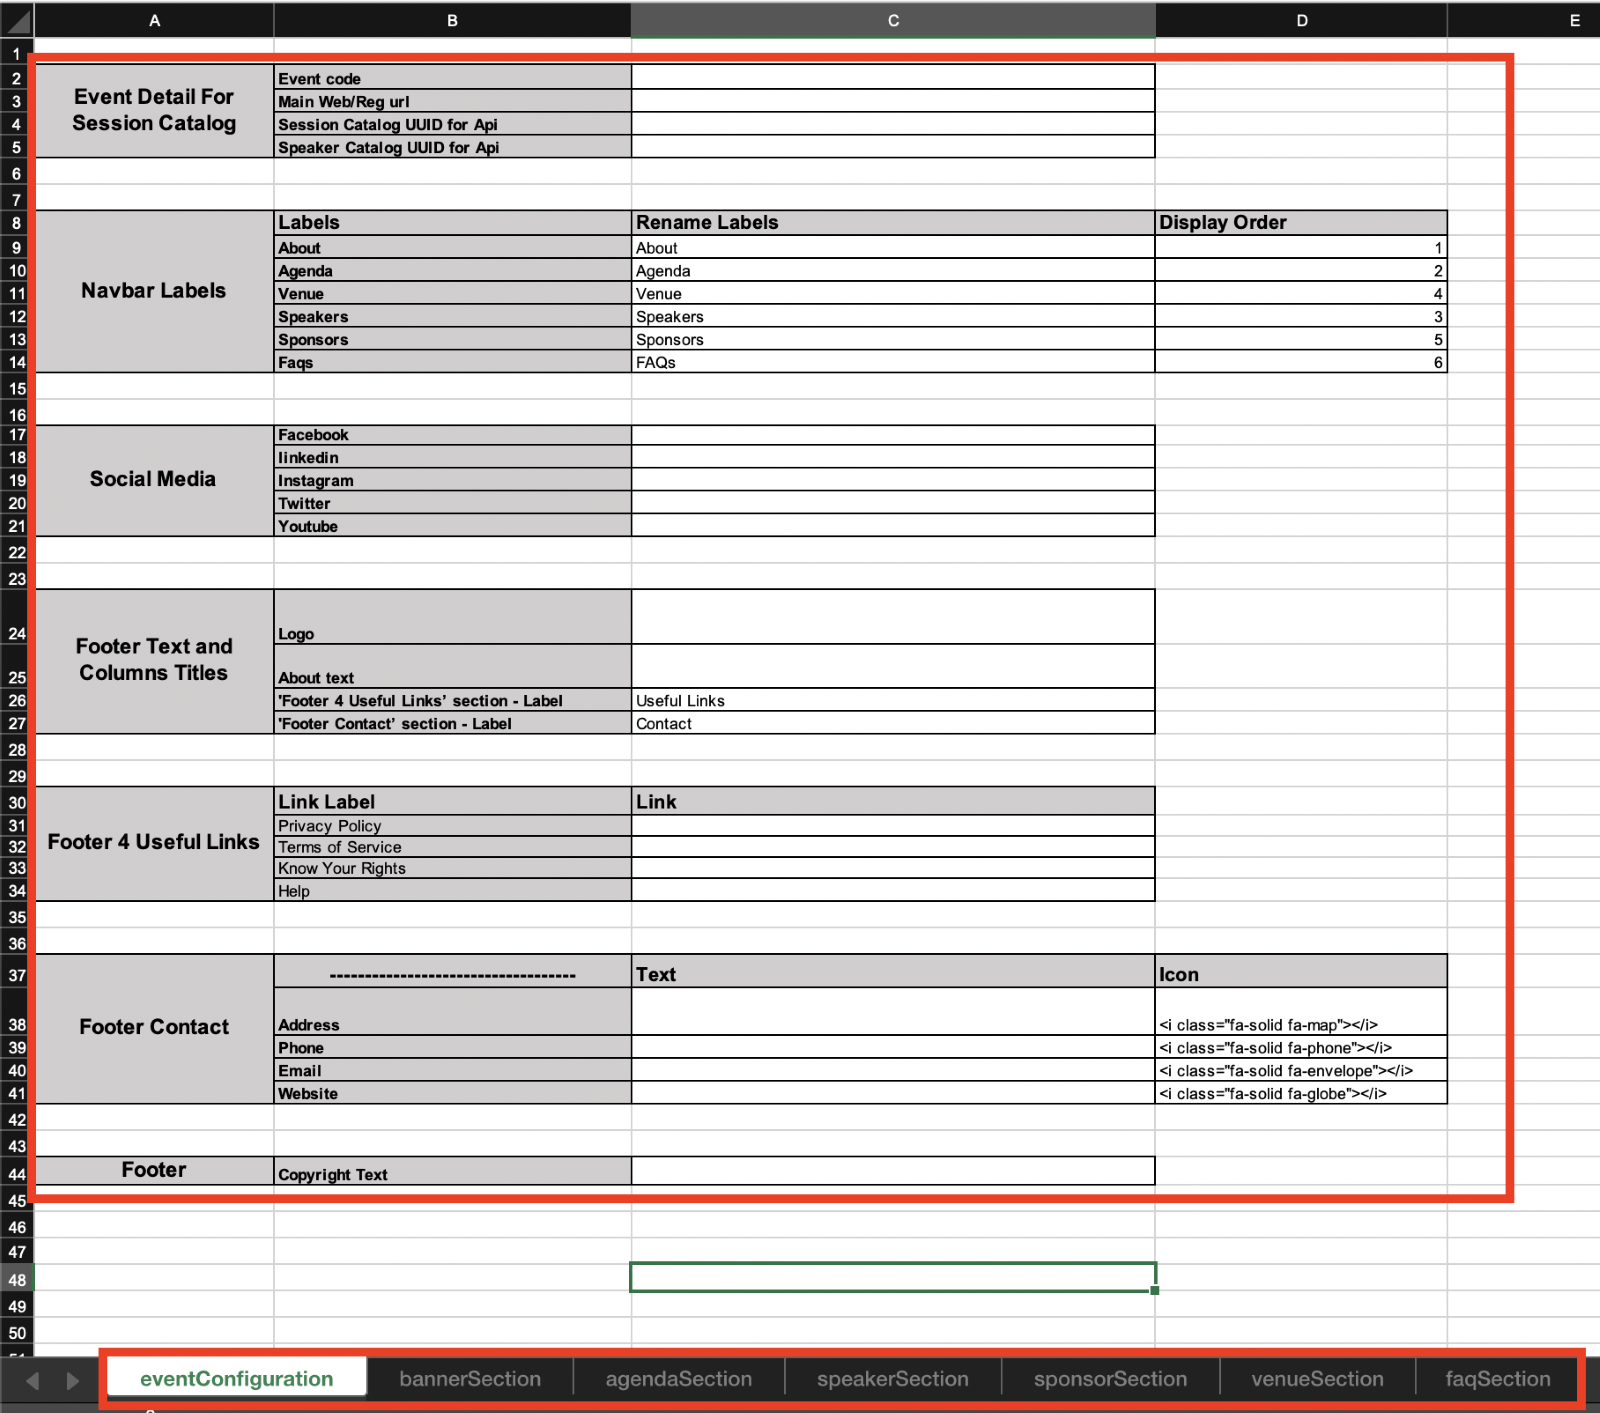Select the 'Footer 4 Useful Links' heading cell
Screen dimensions: 1600x1413
[154, 843]
